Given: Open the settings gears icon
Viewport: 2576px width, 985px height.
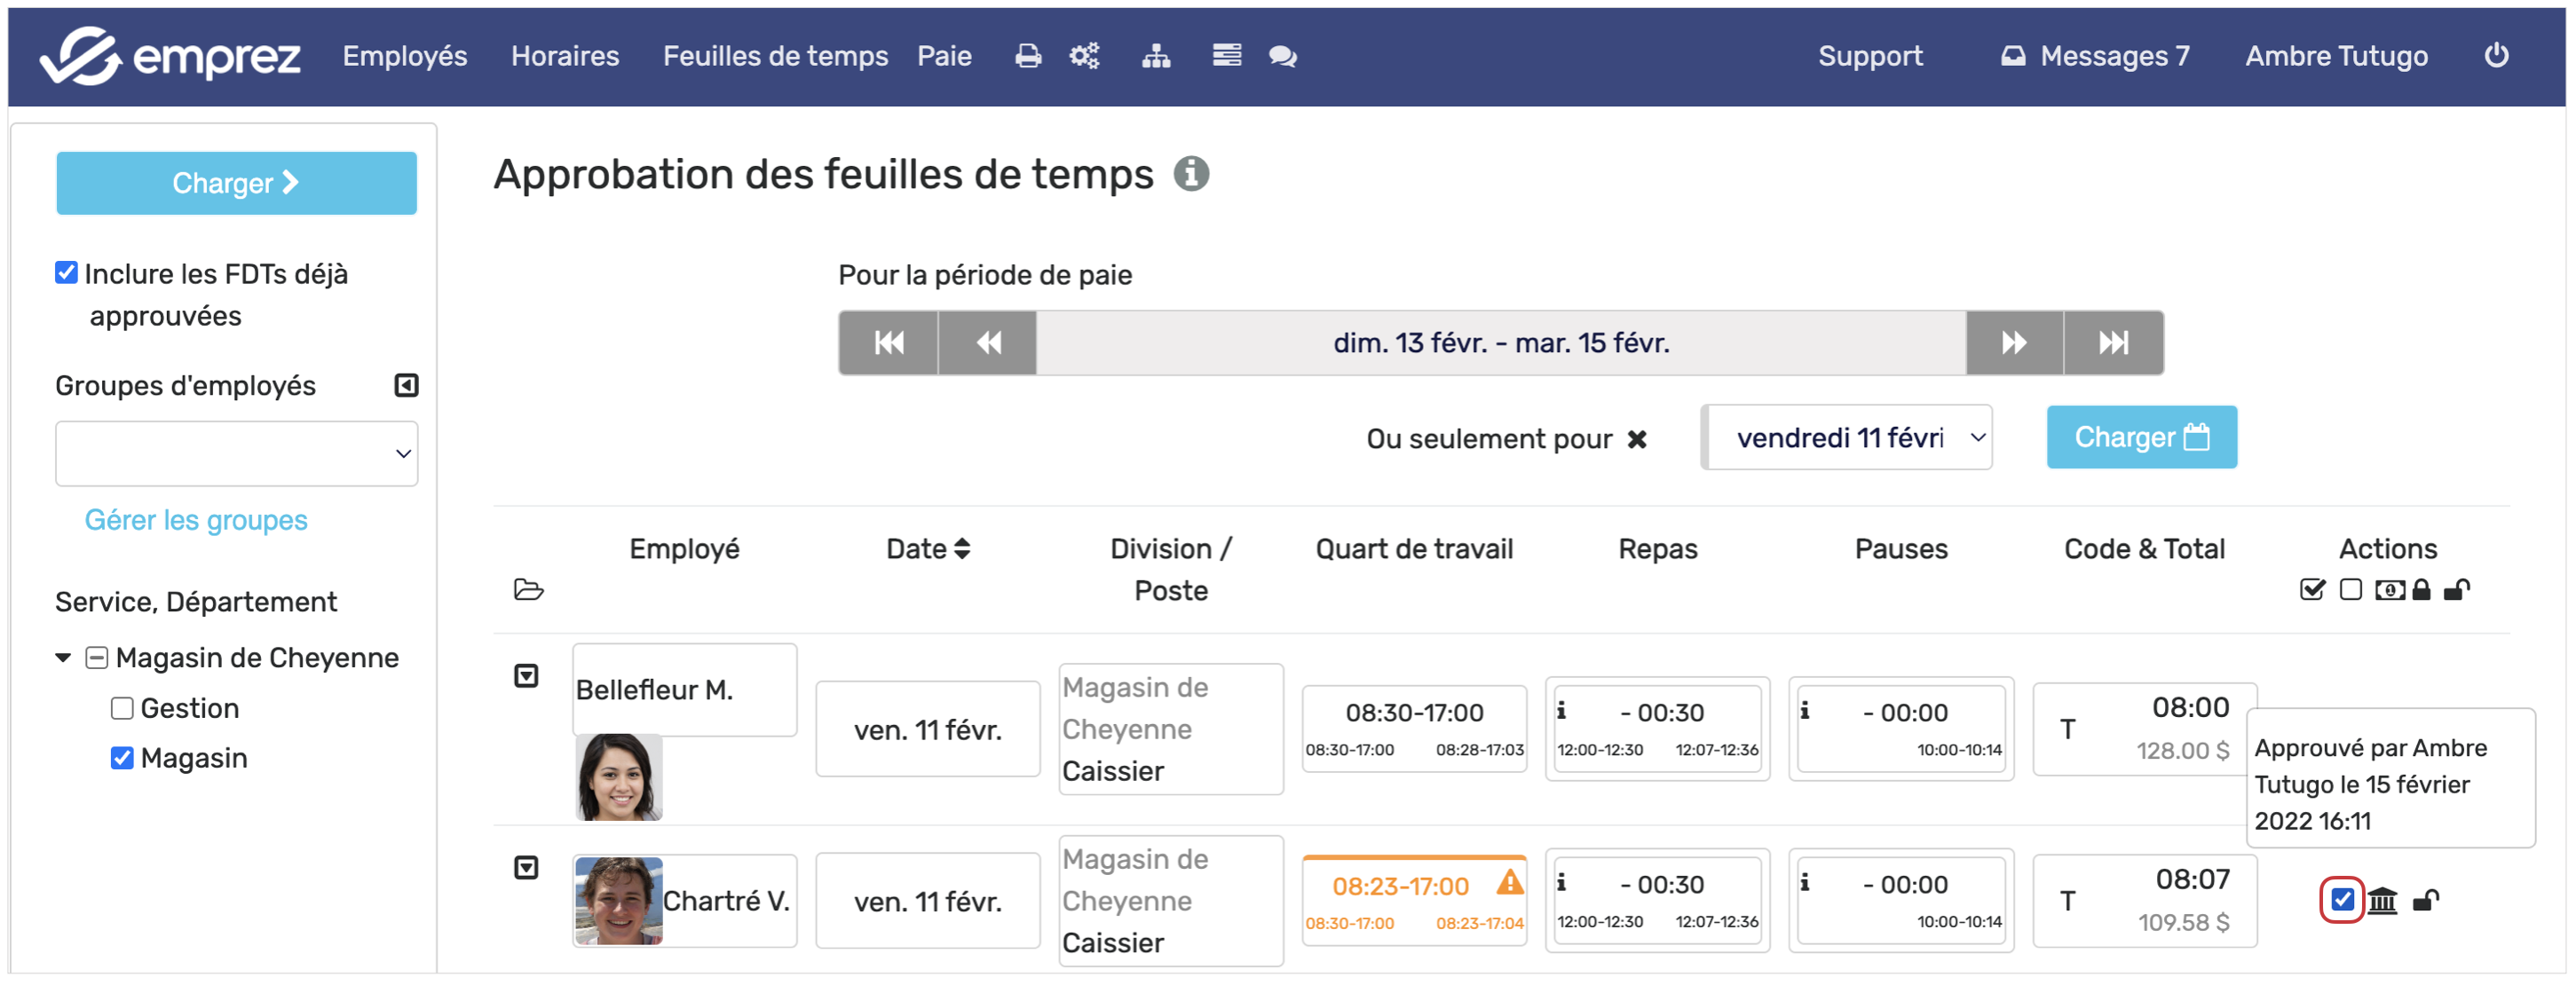Looking at the screenshot, I should tap(1084, 56).
